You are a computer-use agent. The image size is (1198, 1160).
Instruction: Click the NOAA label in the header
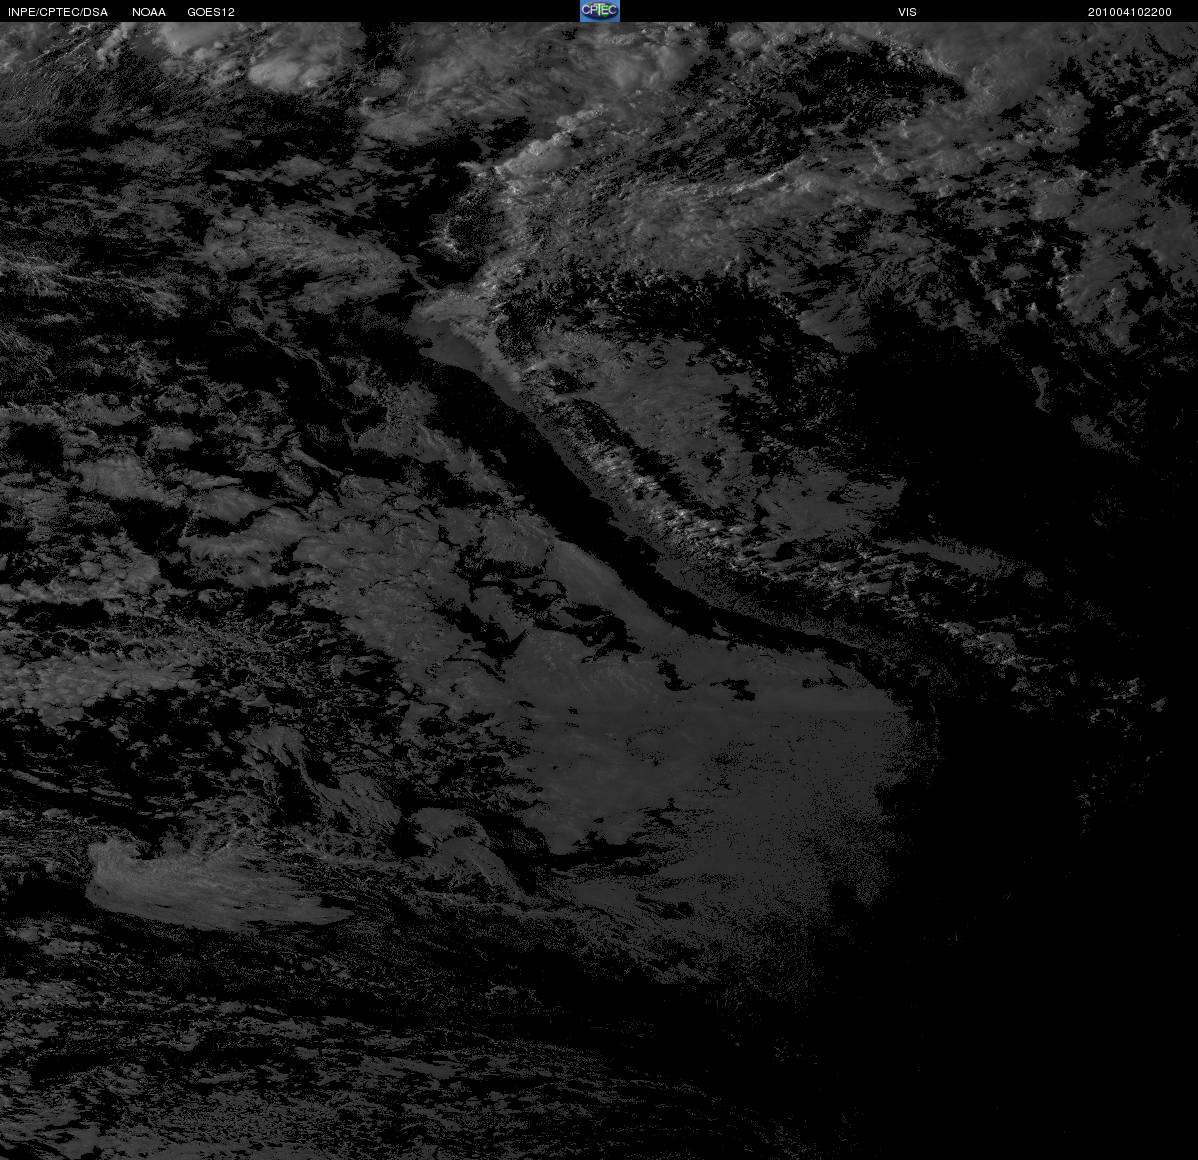(149, 12)
